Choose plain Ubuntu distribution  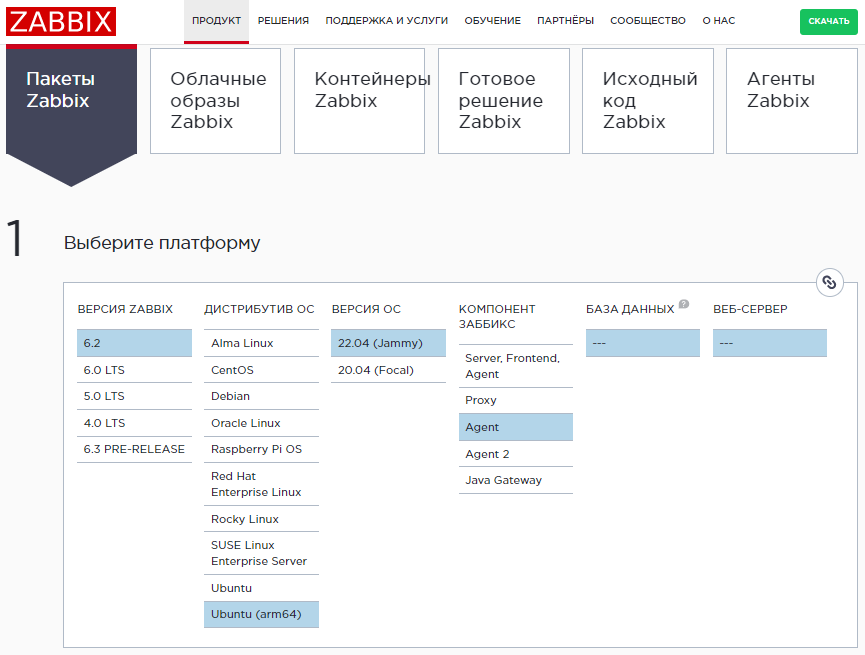[x=261, y=588]
